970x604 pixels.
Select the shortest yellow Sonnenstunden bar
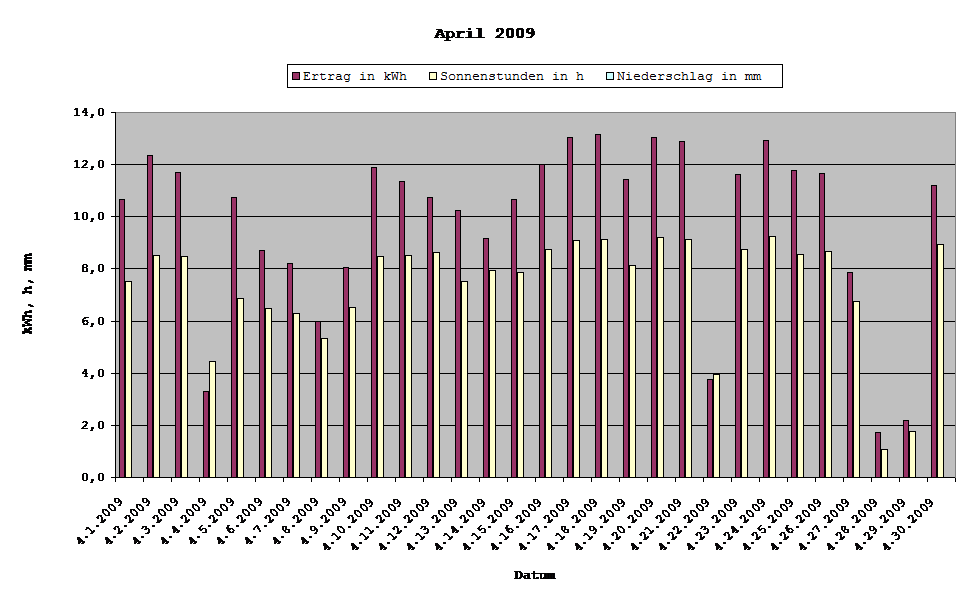887,465
